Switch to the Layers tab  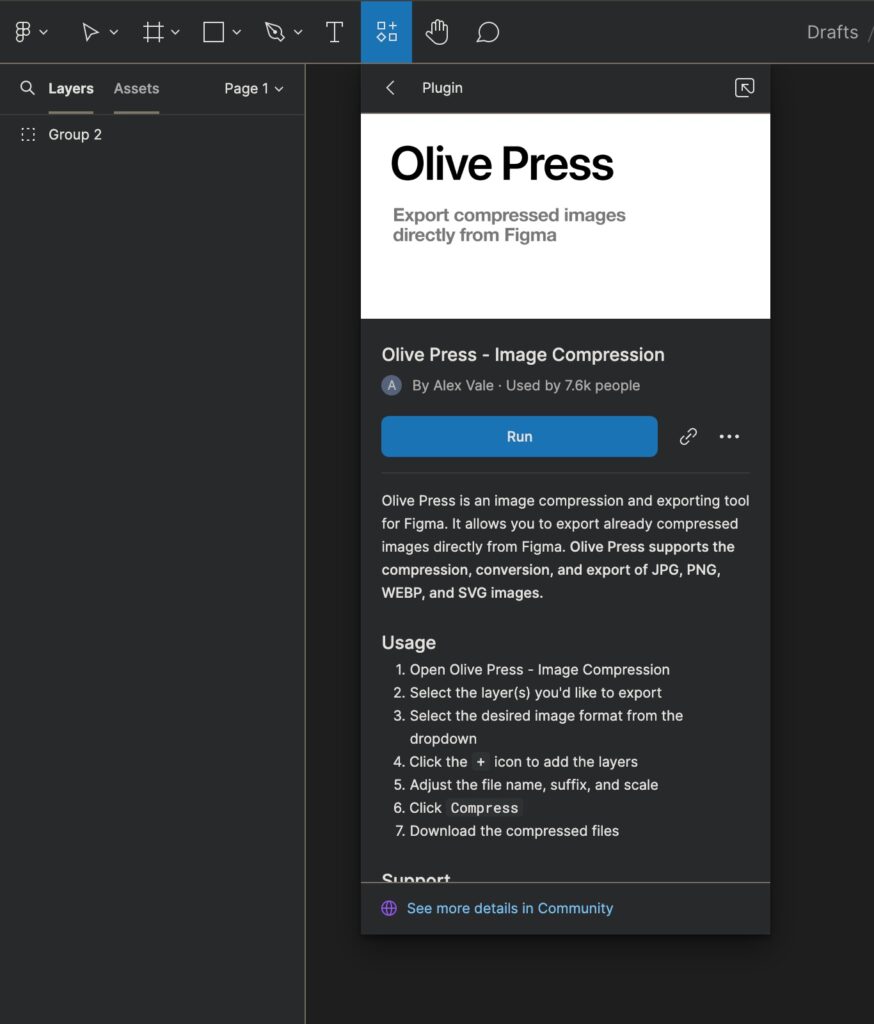pos(71,88)
